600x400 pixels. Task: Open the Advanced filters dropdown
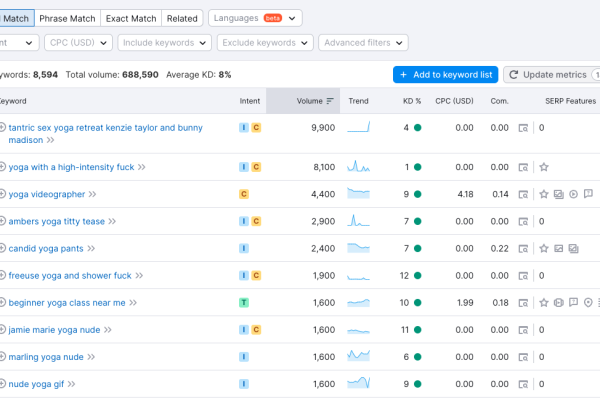363,42
